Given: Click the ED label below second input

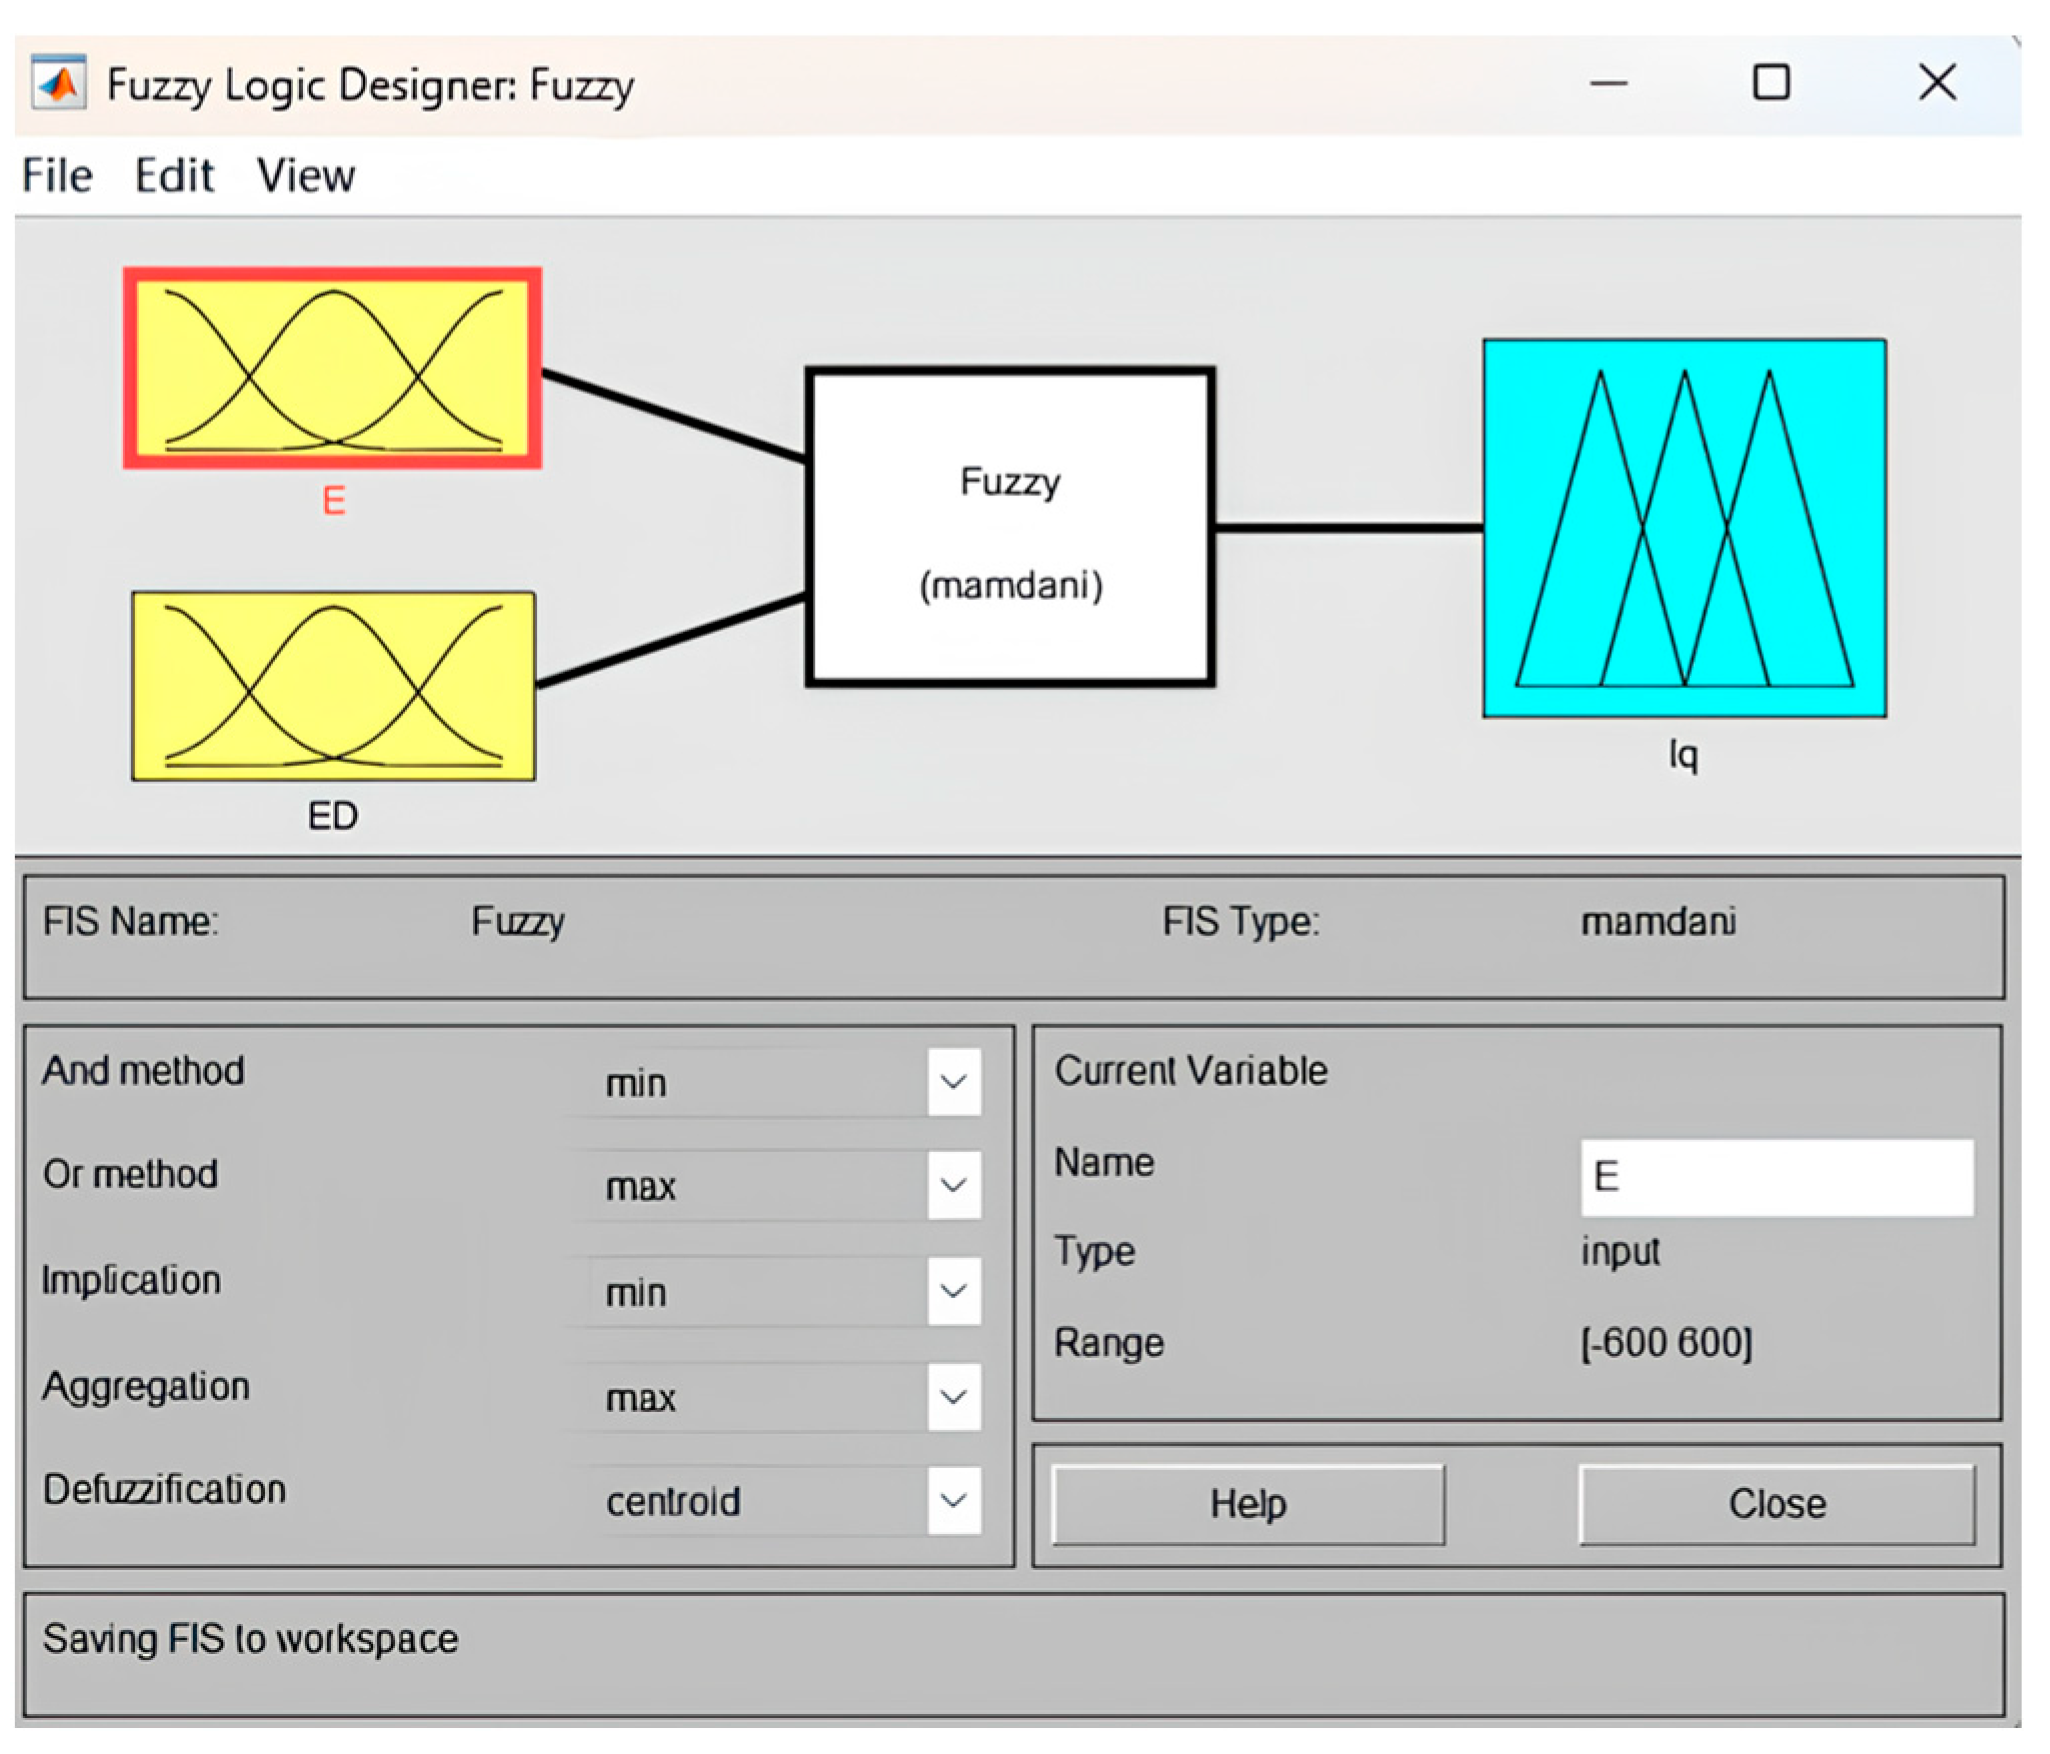Looking at the screenshot, I should coord(332,816).
